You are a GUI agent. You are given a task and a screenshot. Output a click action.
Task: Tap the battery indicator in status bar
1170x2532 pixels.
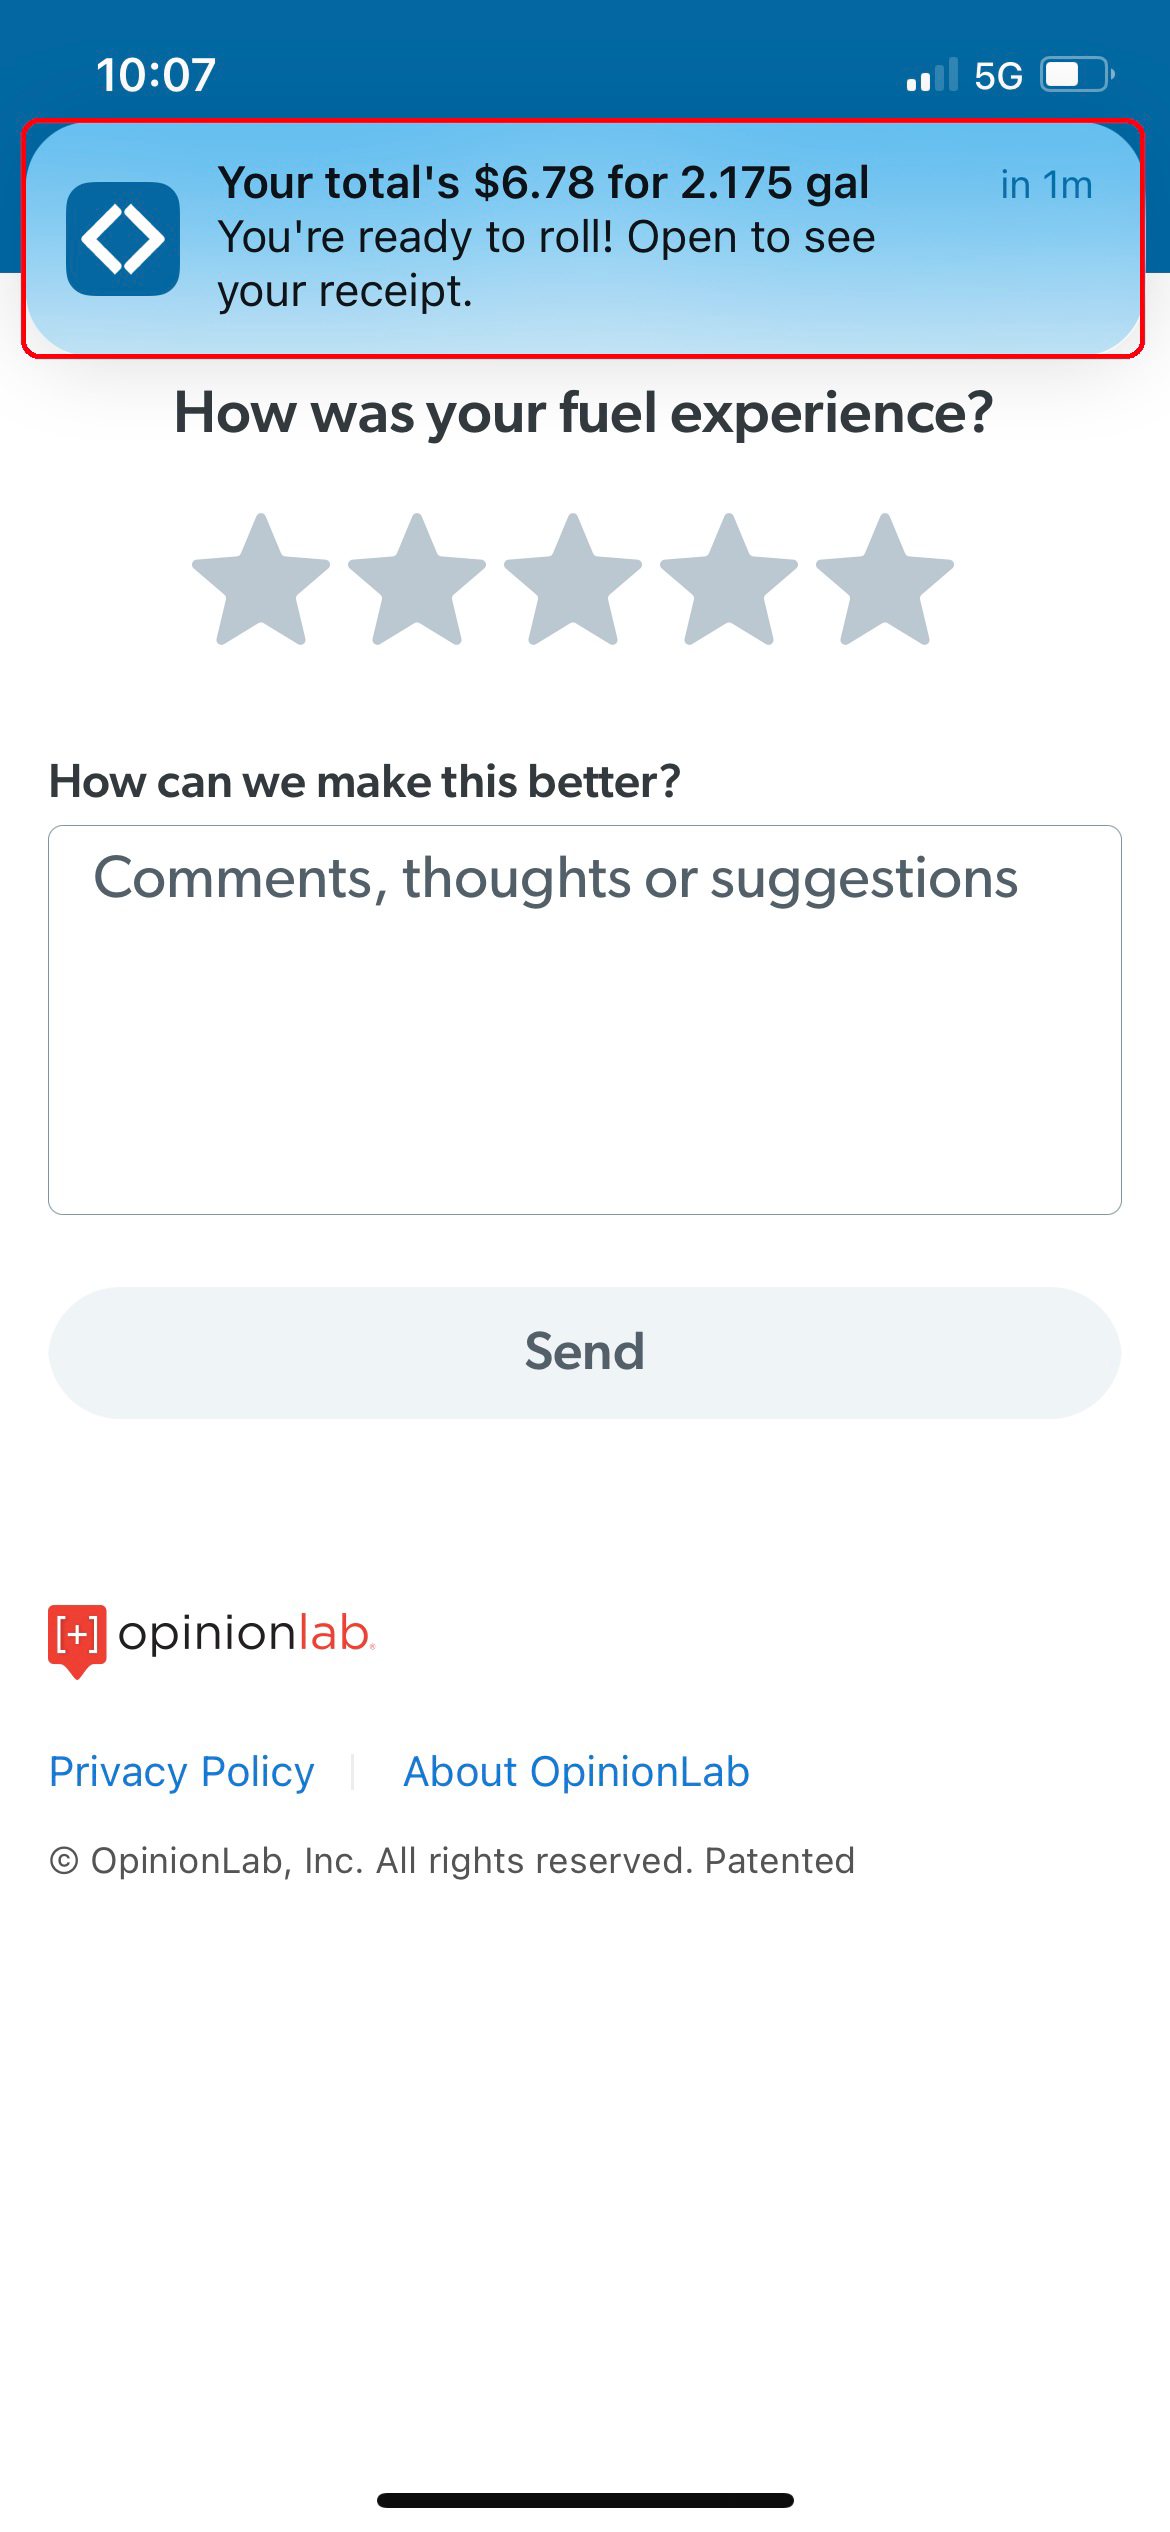[x=1078, y=75]
